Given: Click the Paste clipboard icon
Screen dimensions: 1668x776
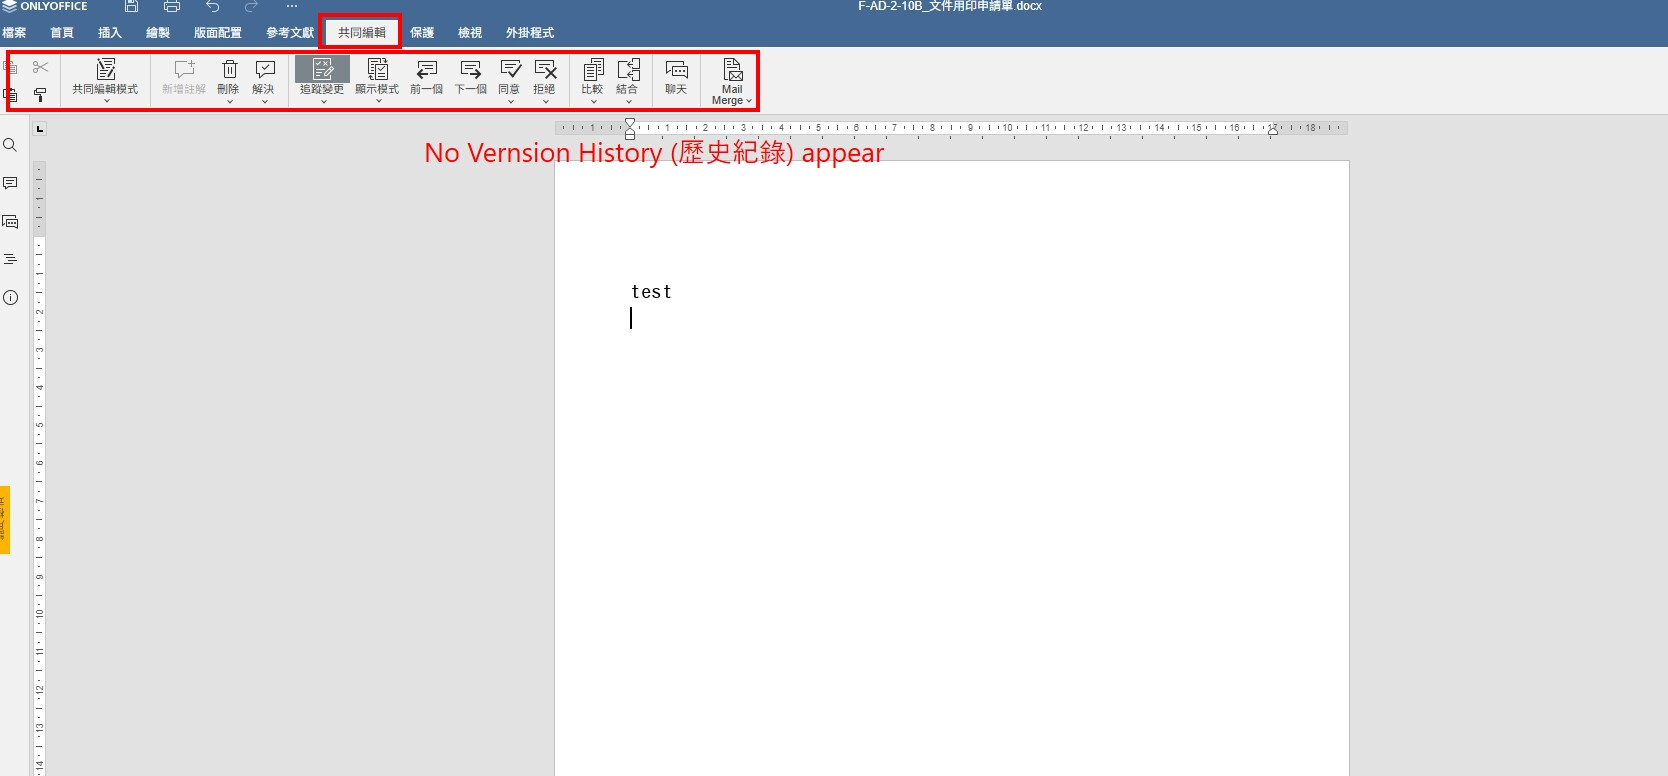Looking at the screenshot, I should (x=11, y=95).
